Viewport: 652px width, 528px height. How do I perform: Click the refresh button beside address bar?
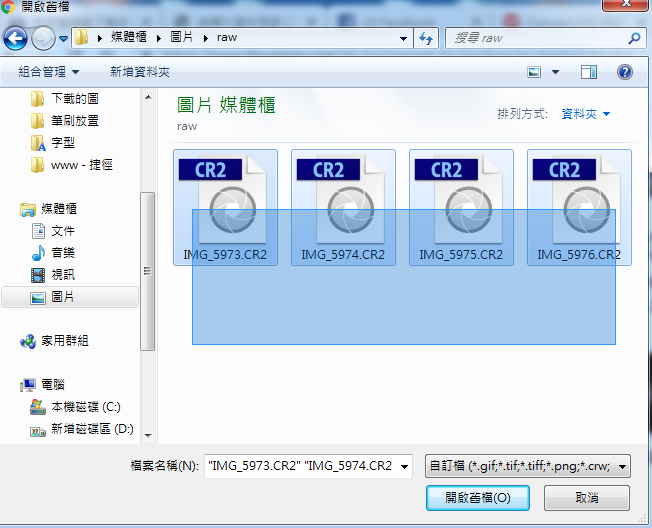tap(426, 39)
